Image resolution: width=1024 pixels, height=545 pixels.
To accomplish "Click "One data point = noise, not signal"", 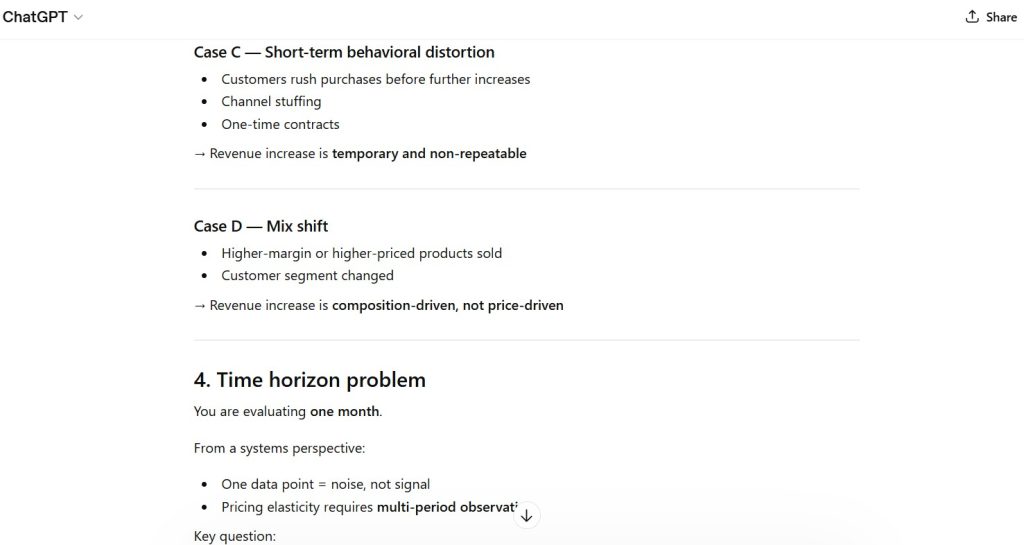I will click(x=325, y=484).
